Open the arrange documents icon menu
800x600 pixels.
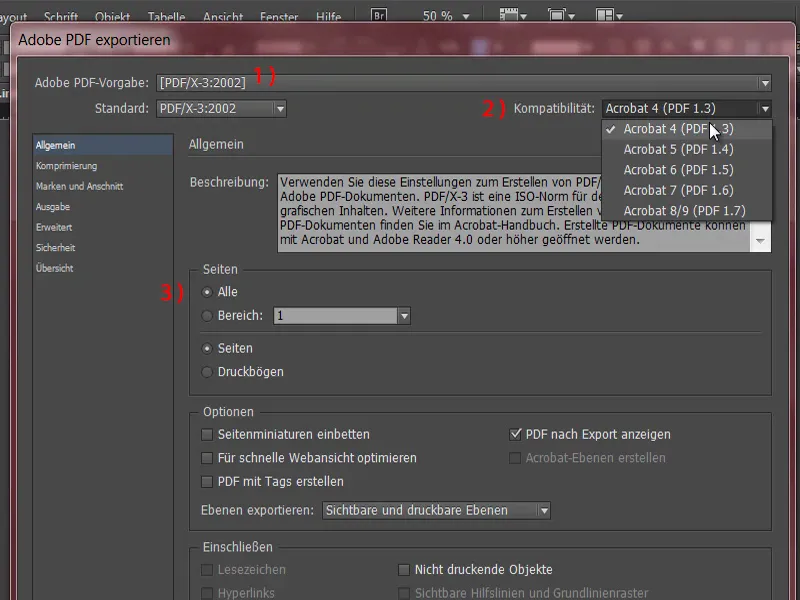point(609,15)
